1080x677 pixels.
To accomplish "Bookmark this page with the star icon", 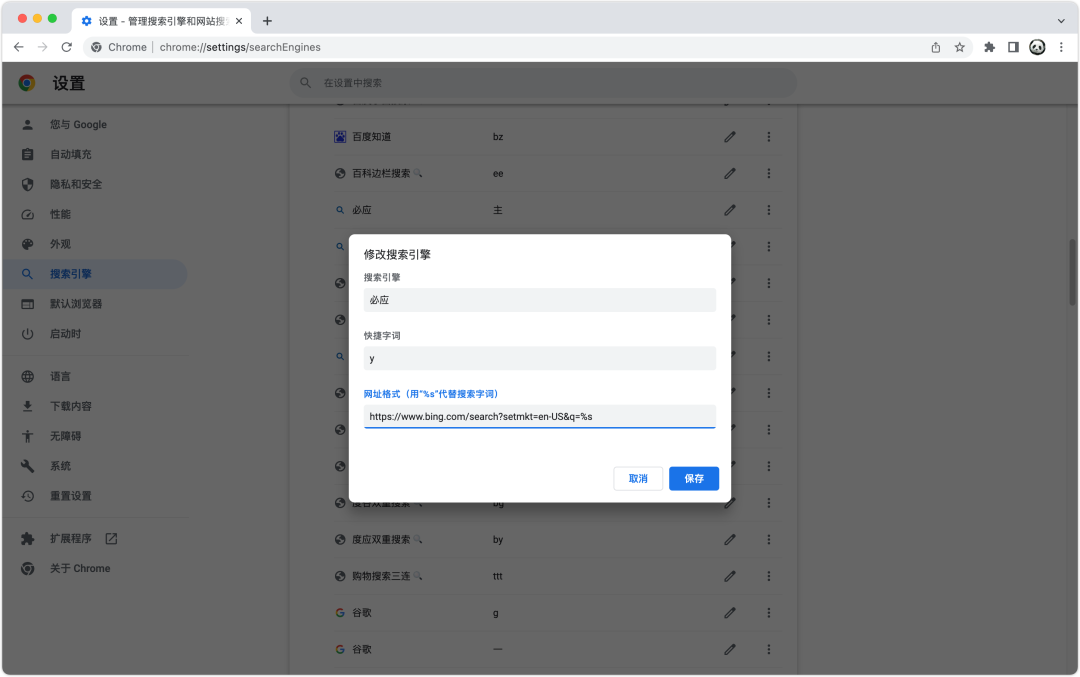I will (959, 48).
